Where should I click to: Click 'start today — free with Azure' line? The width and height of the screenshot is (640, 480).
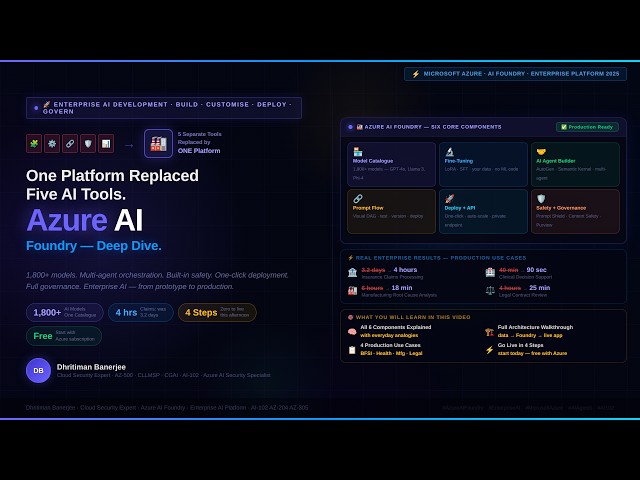coord(532,353)
